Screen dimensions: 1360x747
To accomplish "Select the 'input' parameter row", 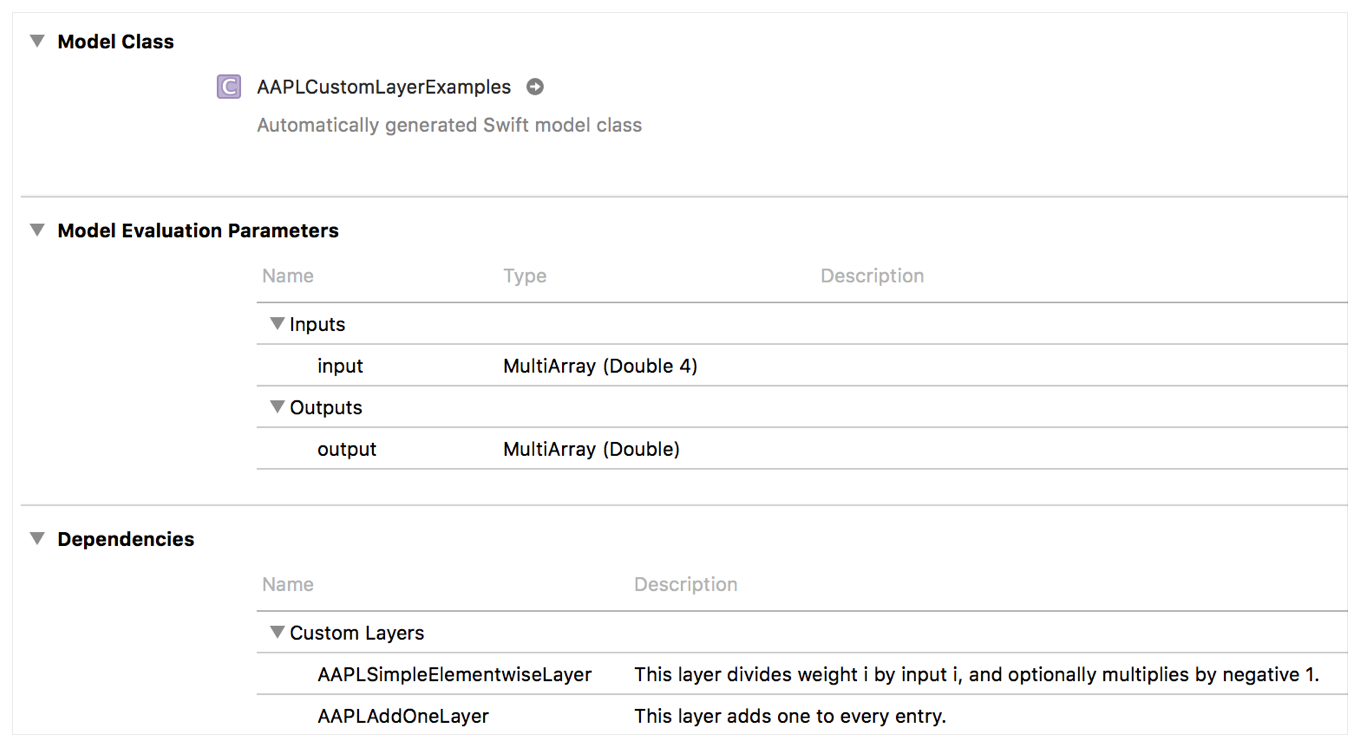I will coord(340,366).
